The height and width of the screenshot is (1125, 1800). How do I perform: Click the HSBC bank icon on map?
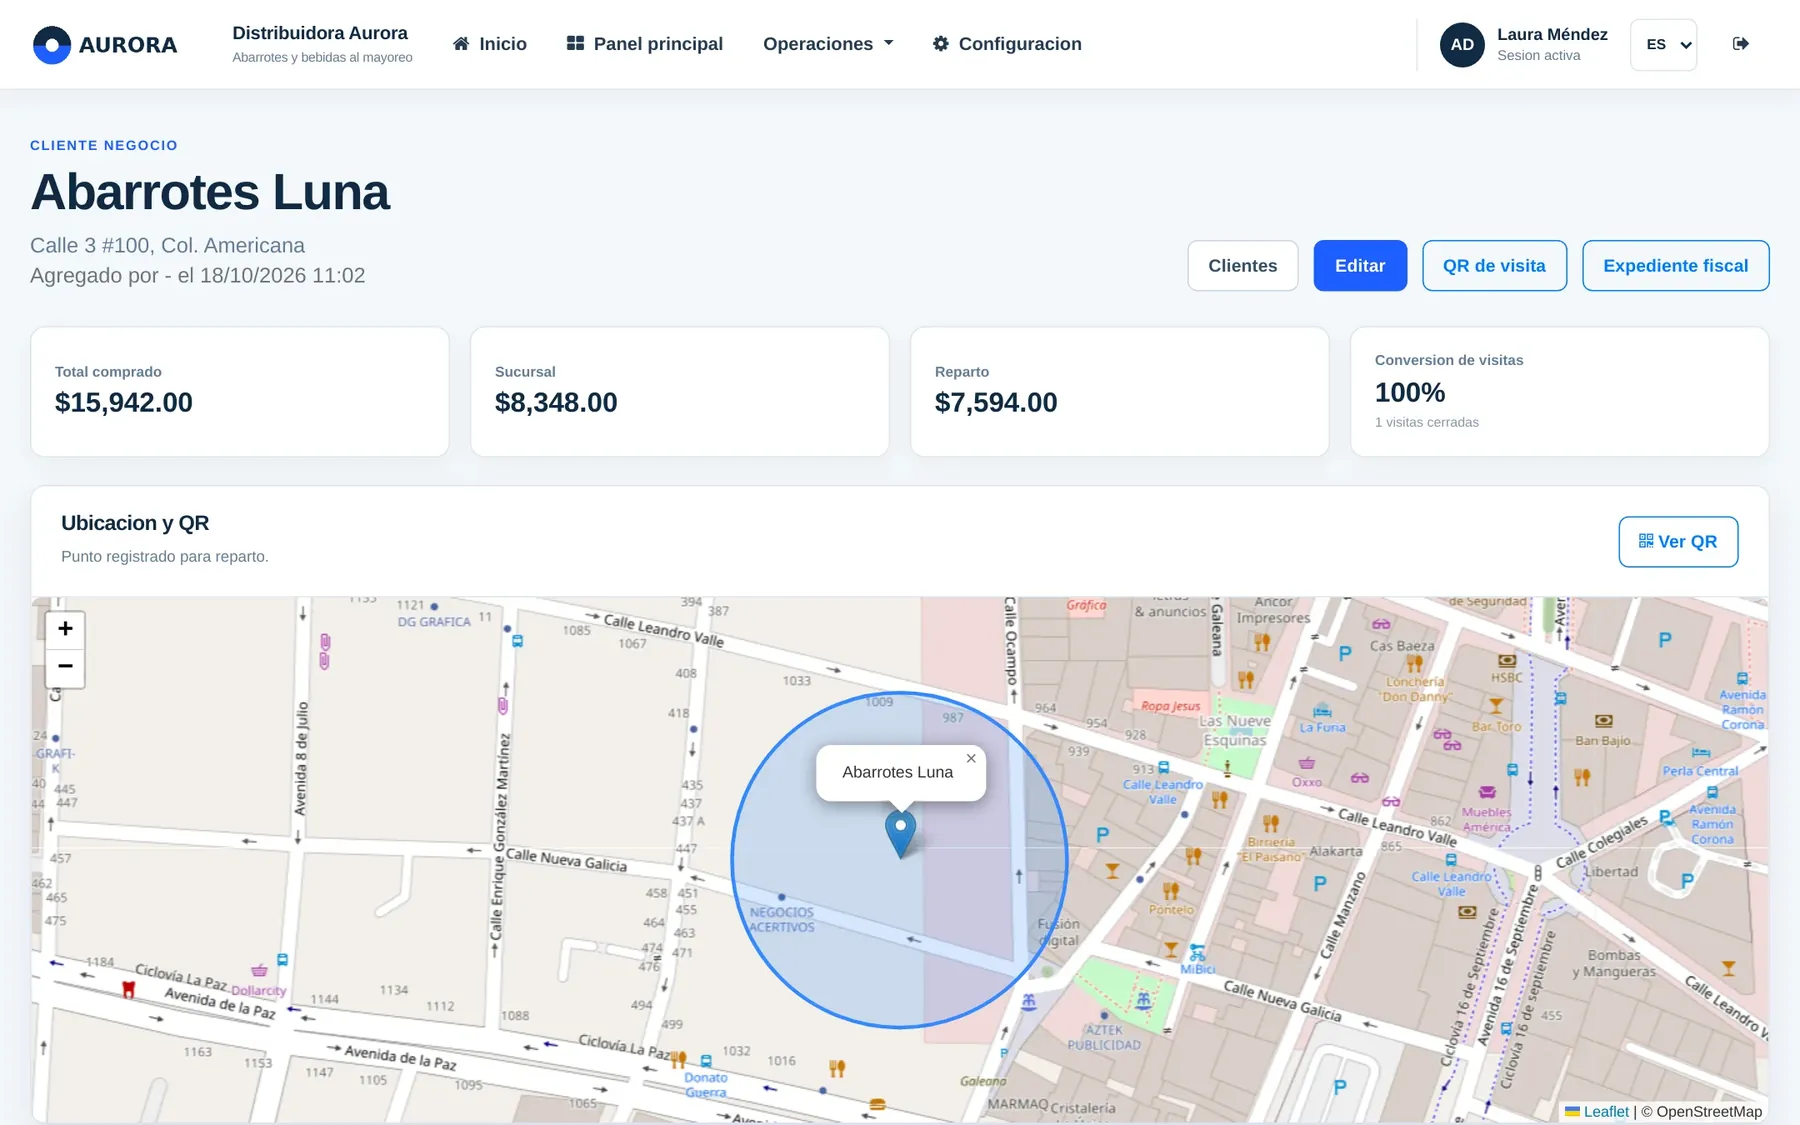point(1507,661)
